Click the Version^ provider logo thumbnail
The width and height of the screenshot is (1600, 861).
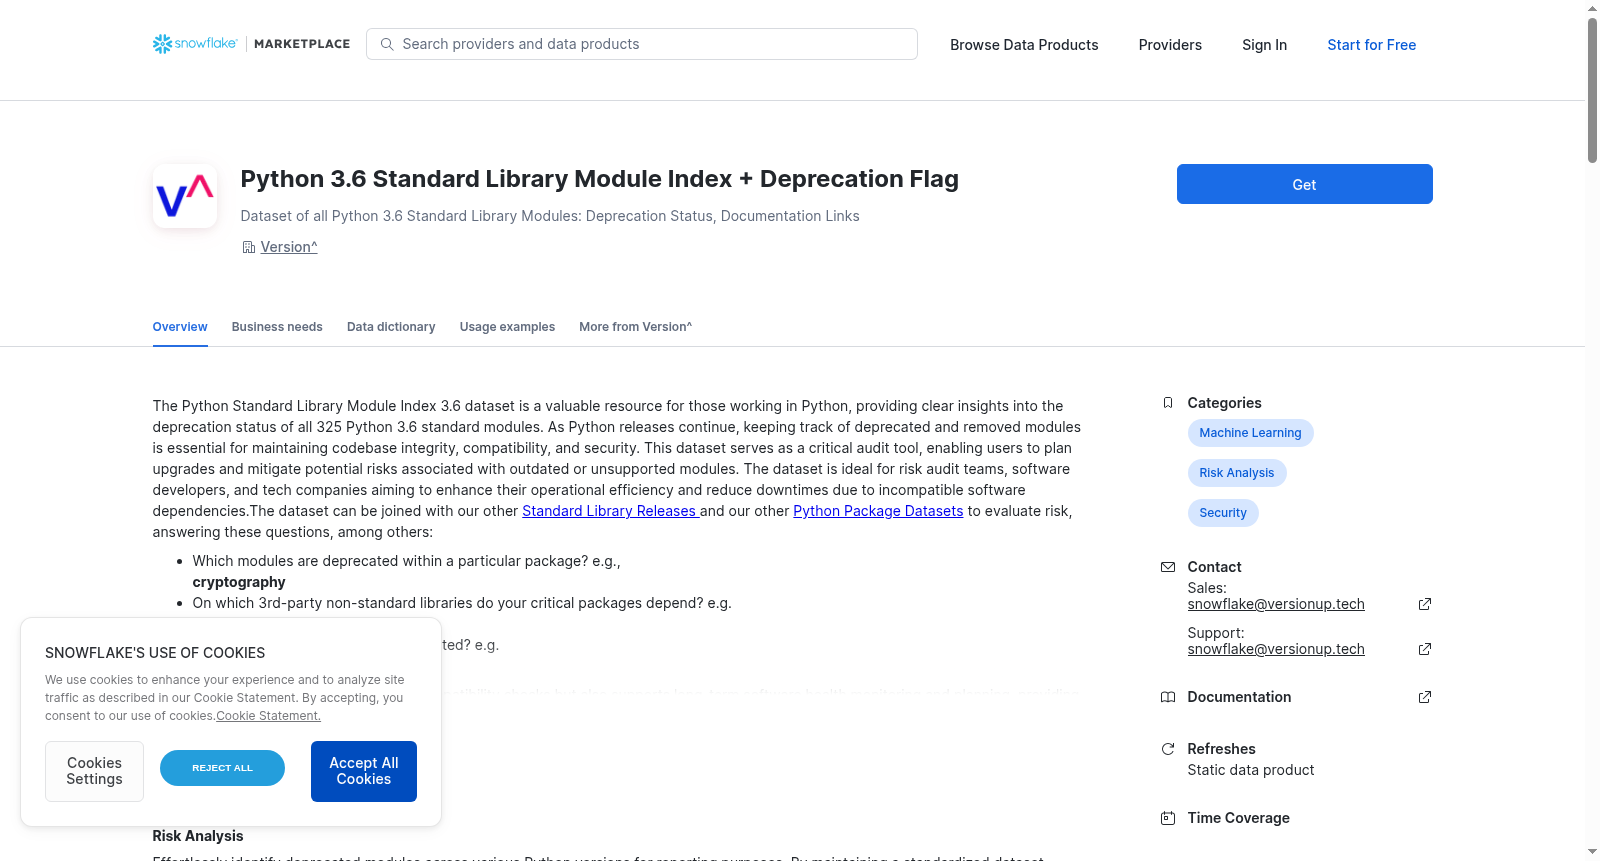coord(185,196)
